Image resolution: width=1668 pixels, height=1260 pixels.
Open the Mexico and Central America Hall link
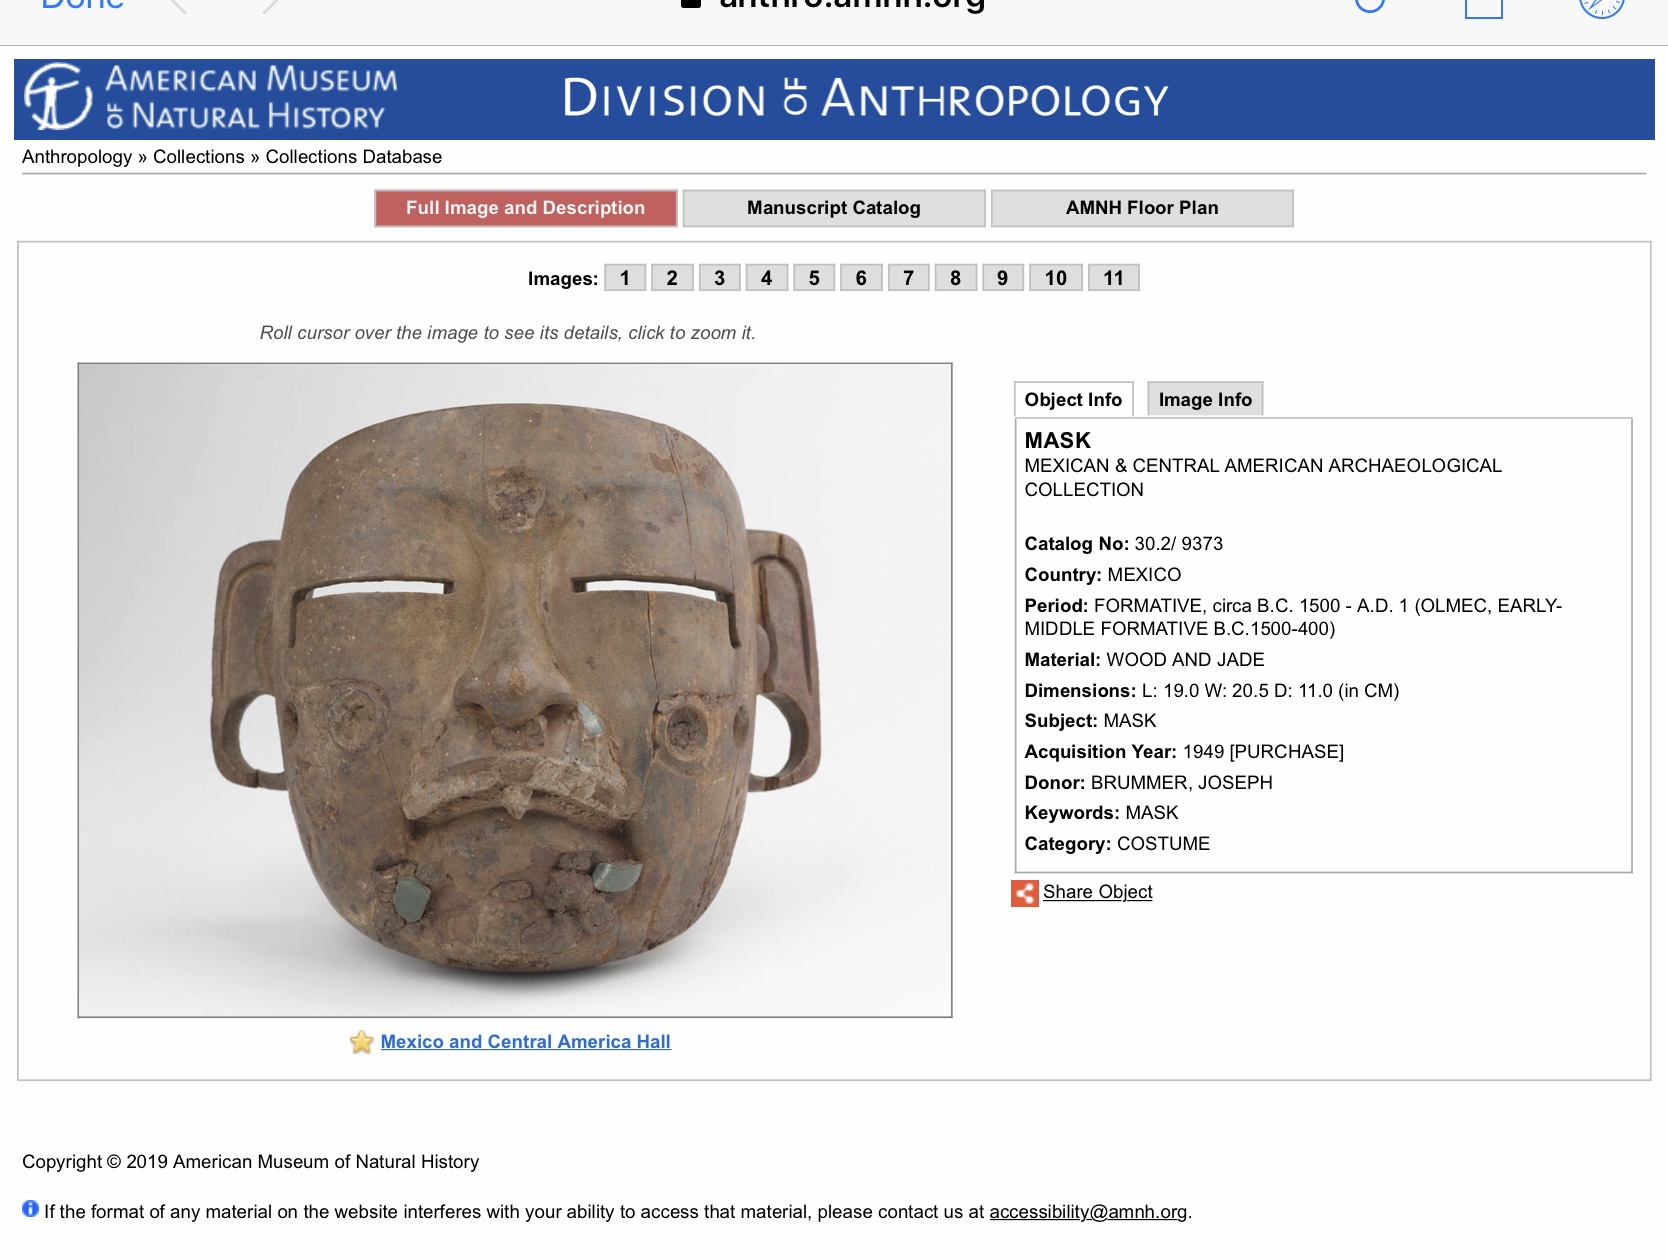pyautogui.click(x=525, y=1042)
